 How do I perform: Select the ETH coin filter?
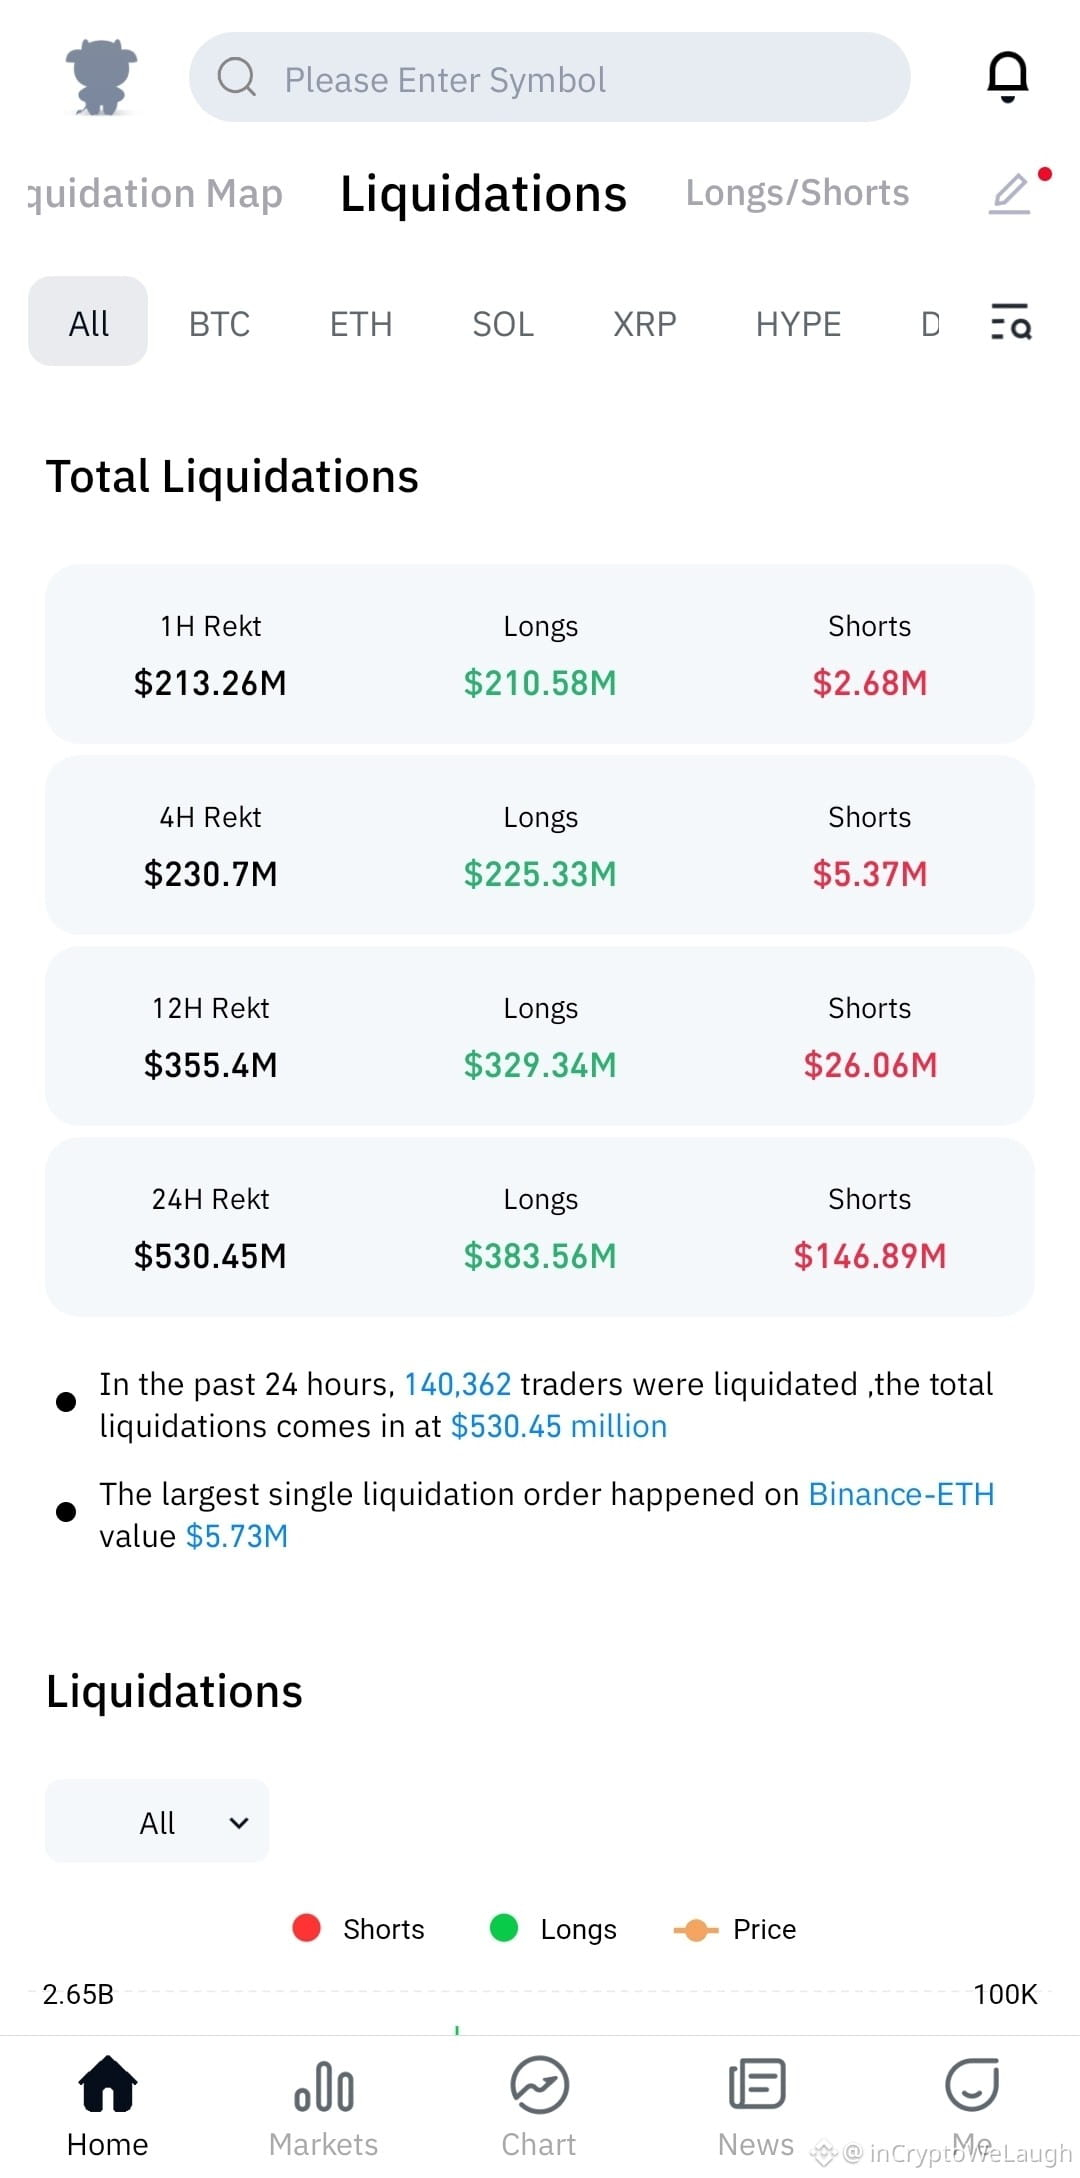361,323
